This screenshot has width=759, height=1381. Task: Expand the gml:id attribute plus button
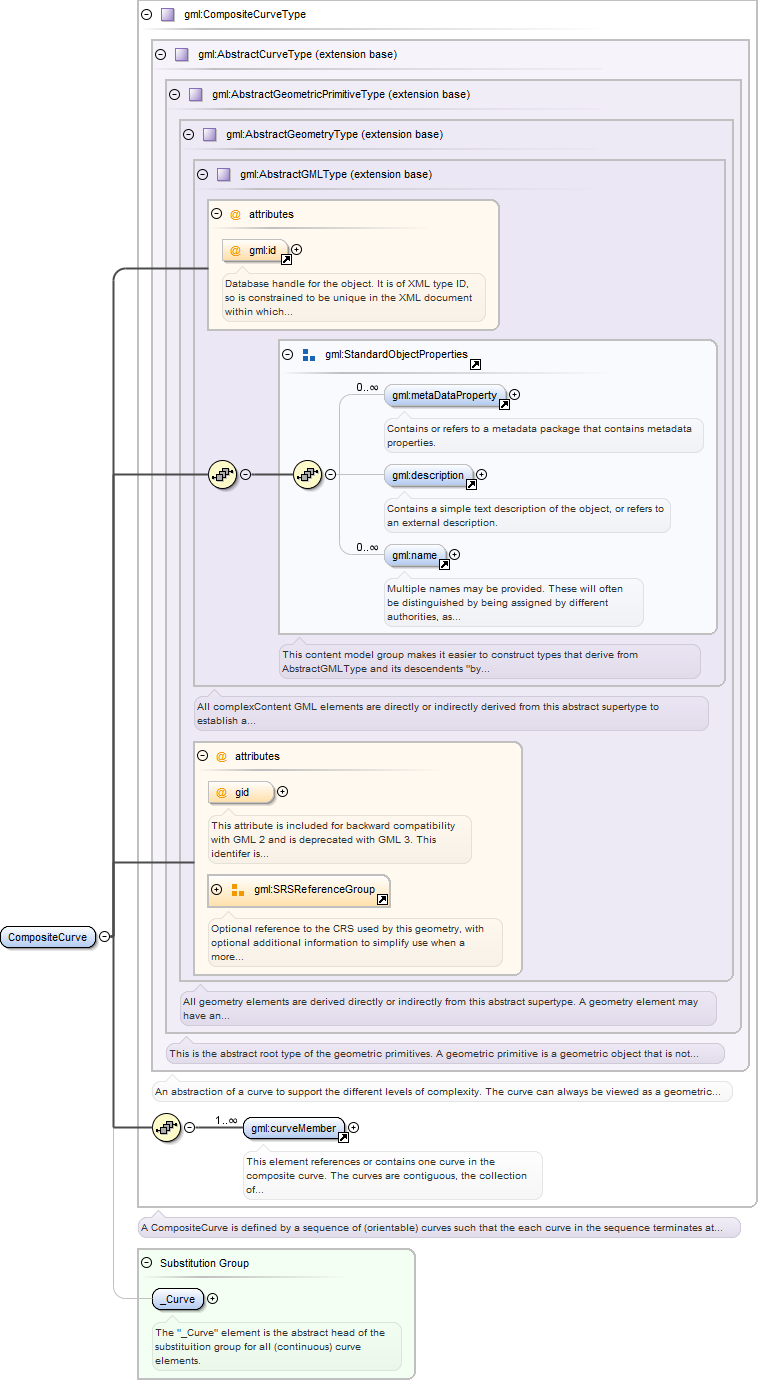(296, 250)
